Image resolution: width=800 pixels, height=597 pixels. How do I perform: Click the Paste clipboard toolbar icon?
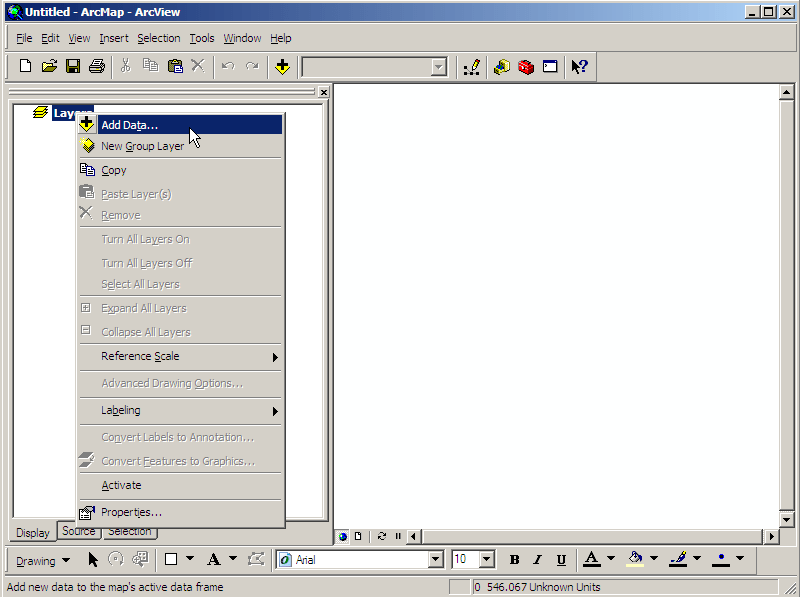[174, 66]
